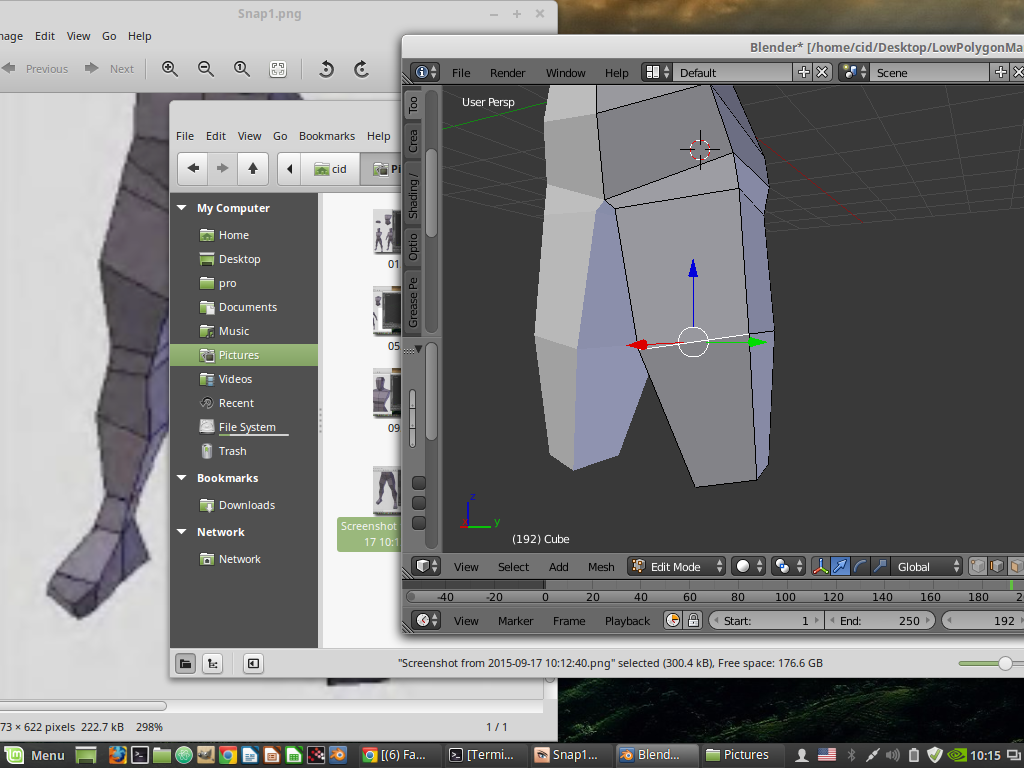Open Blender's Window menu
This screenshot has height=768, width=1024.
click(566, 72)
